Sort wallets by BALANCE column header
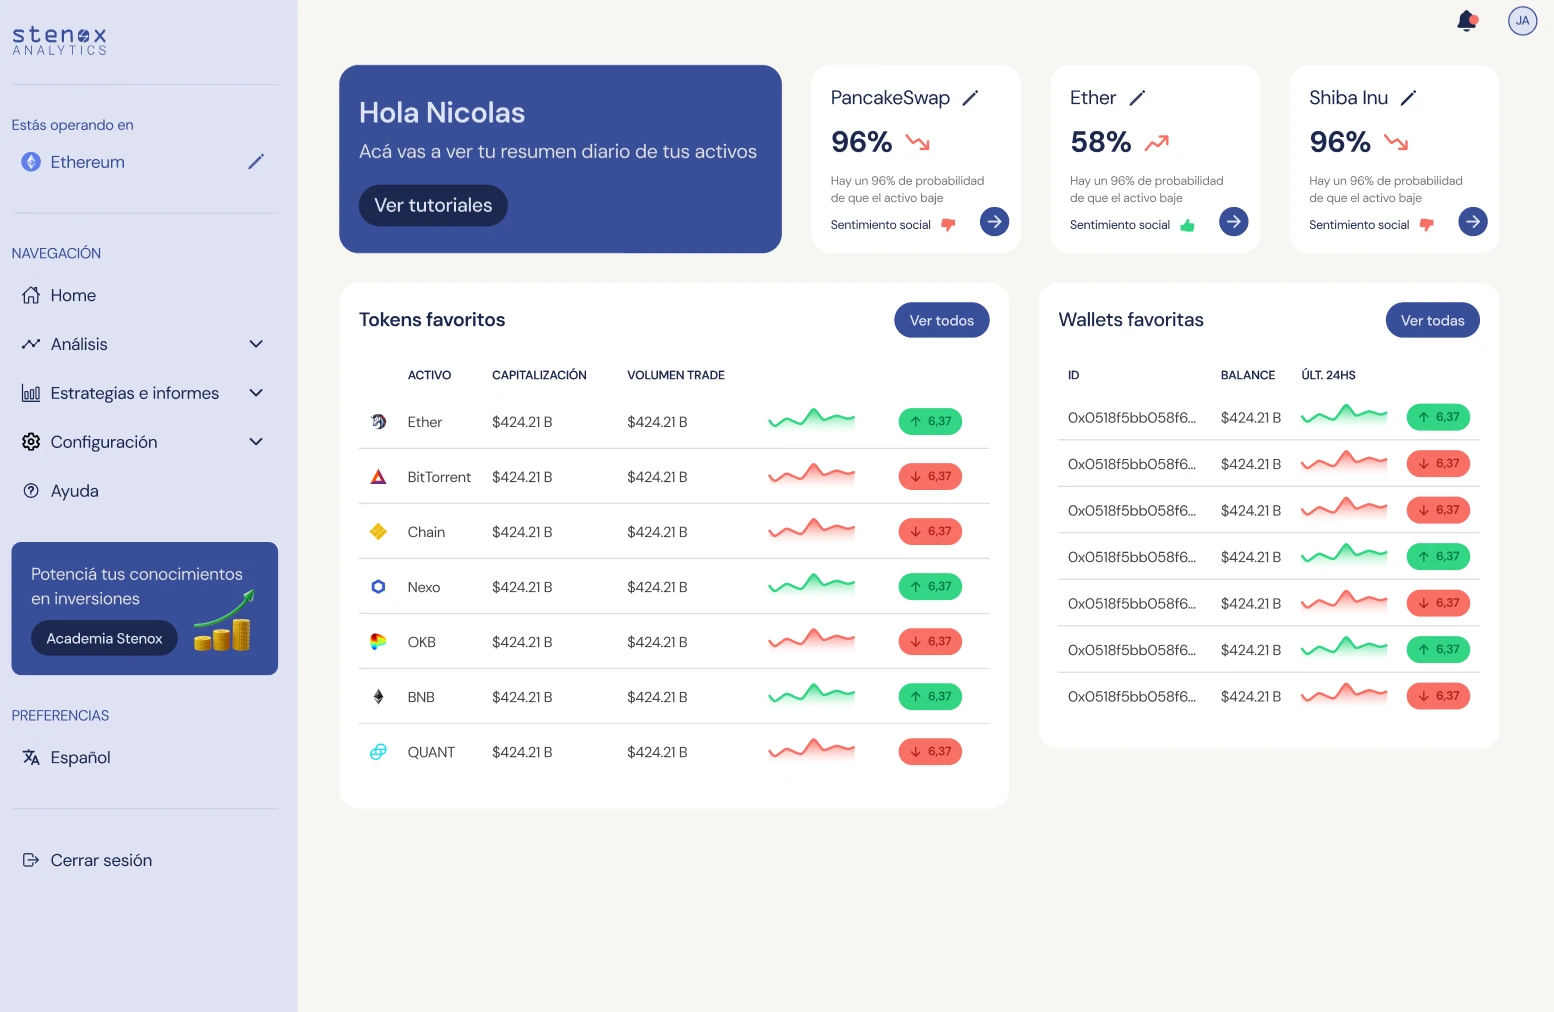Screen dimensions: 1554x1012 [1248, 375]
